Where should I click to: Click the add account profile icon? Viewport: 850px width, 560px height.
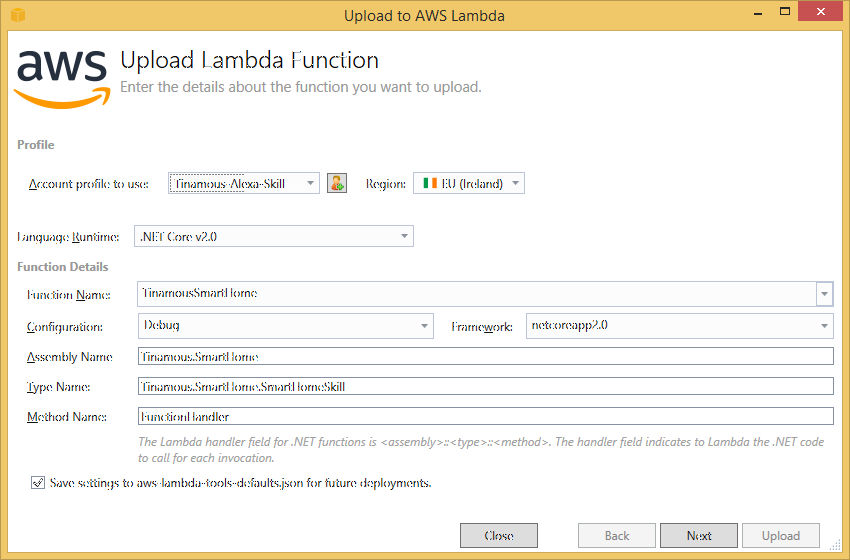coord(337,183)
